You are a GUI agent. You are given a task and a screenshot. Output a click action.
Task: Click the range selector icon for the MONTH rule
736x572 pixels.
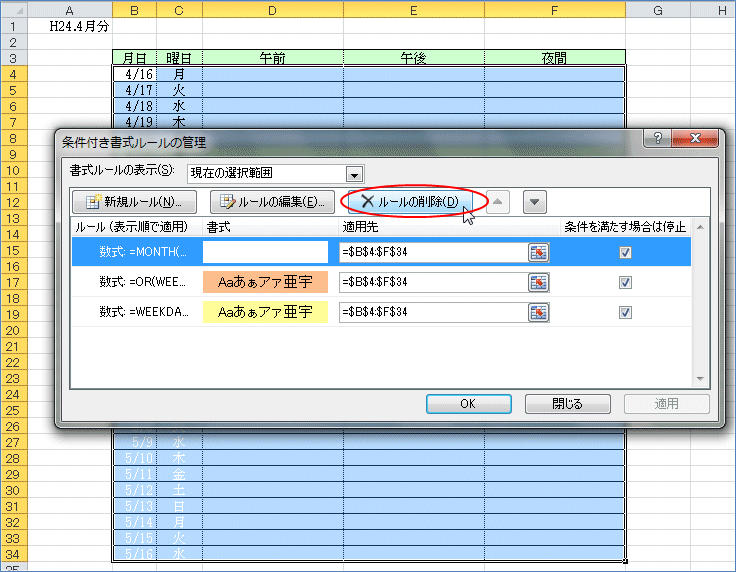pyautogui.click(x=538, y=252)
